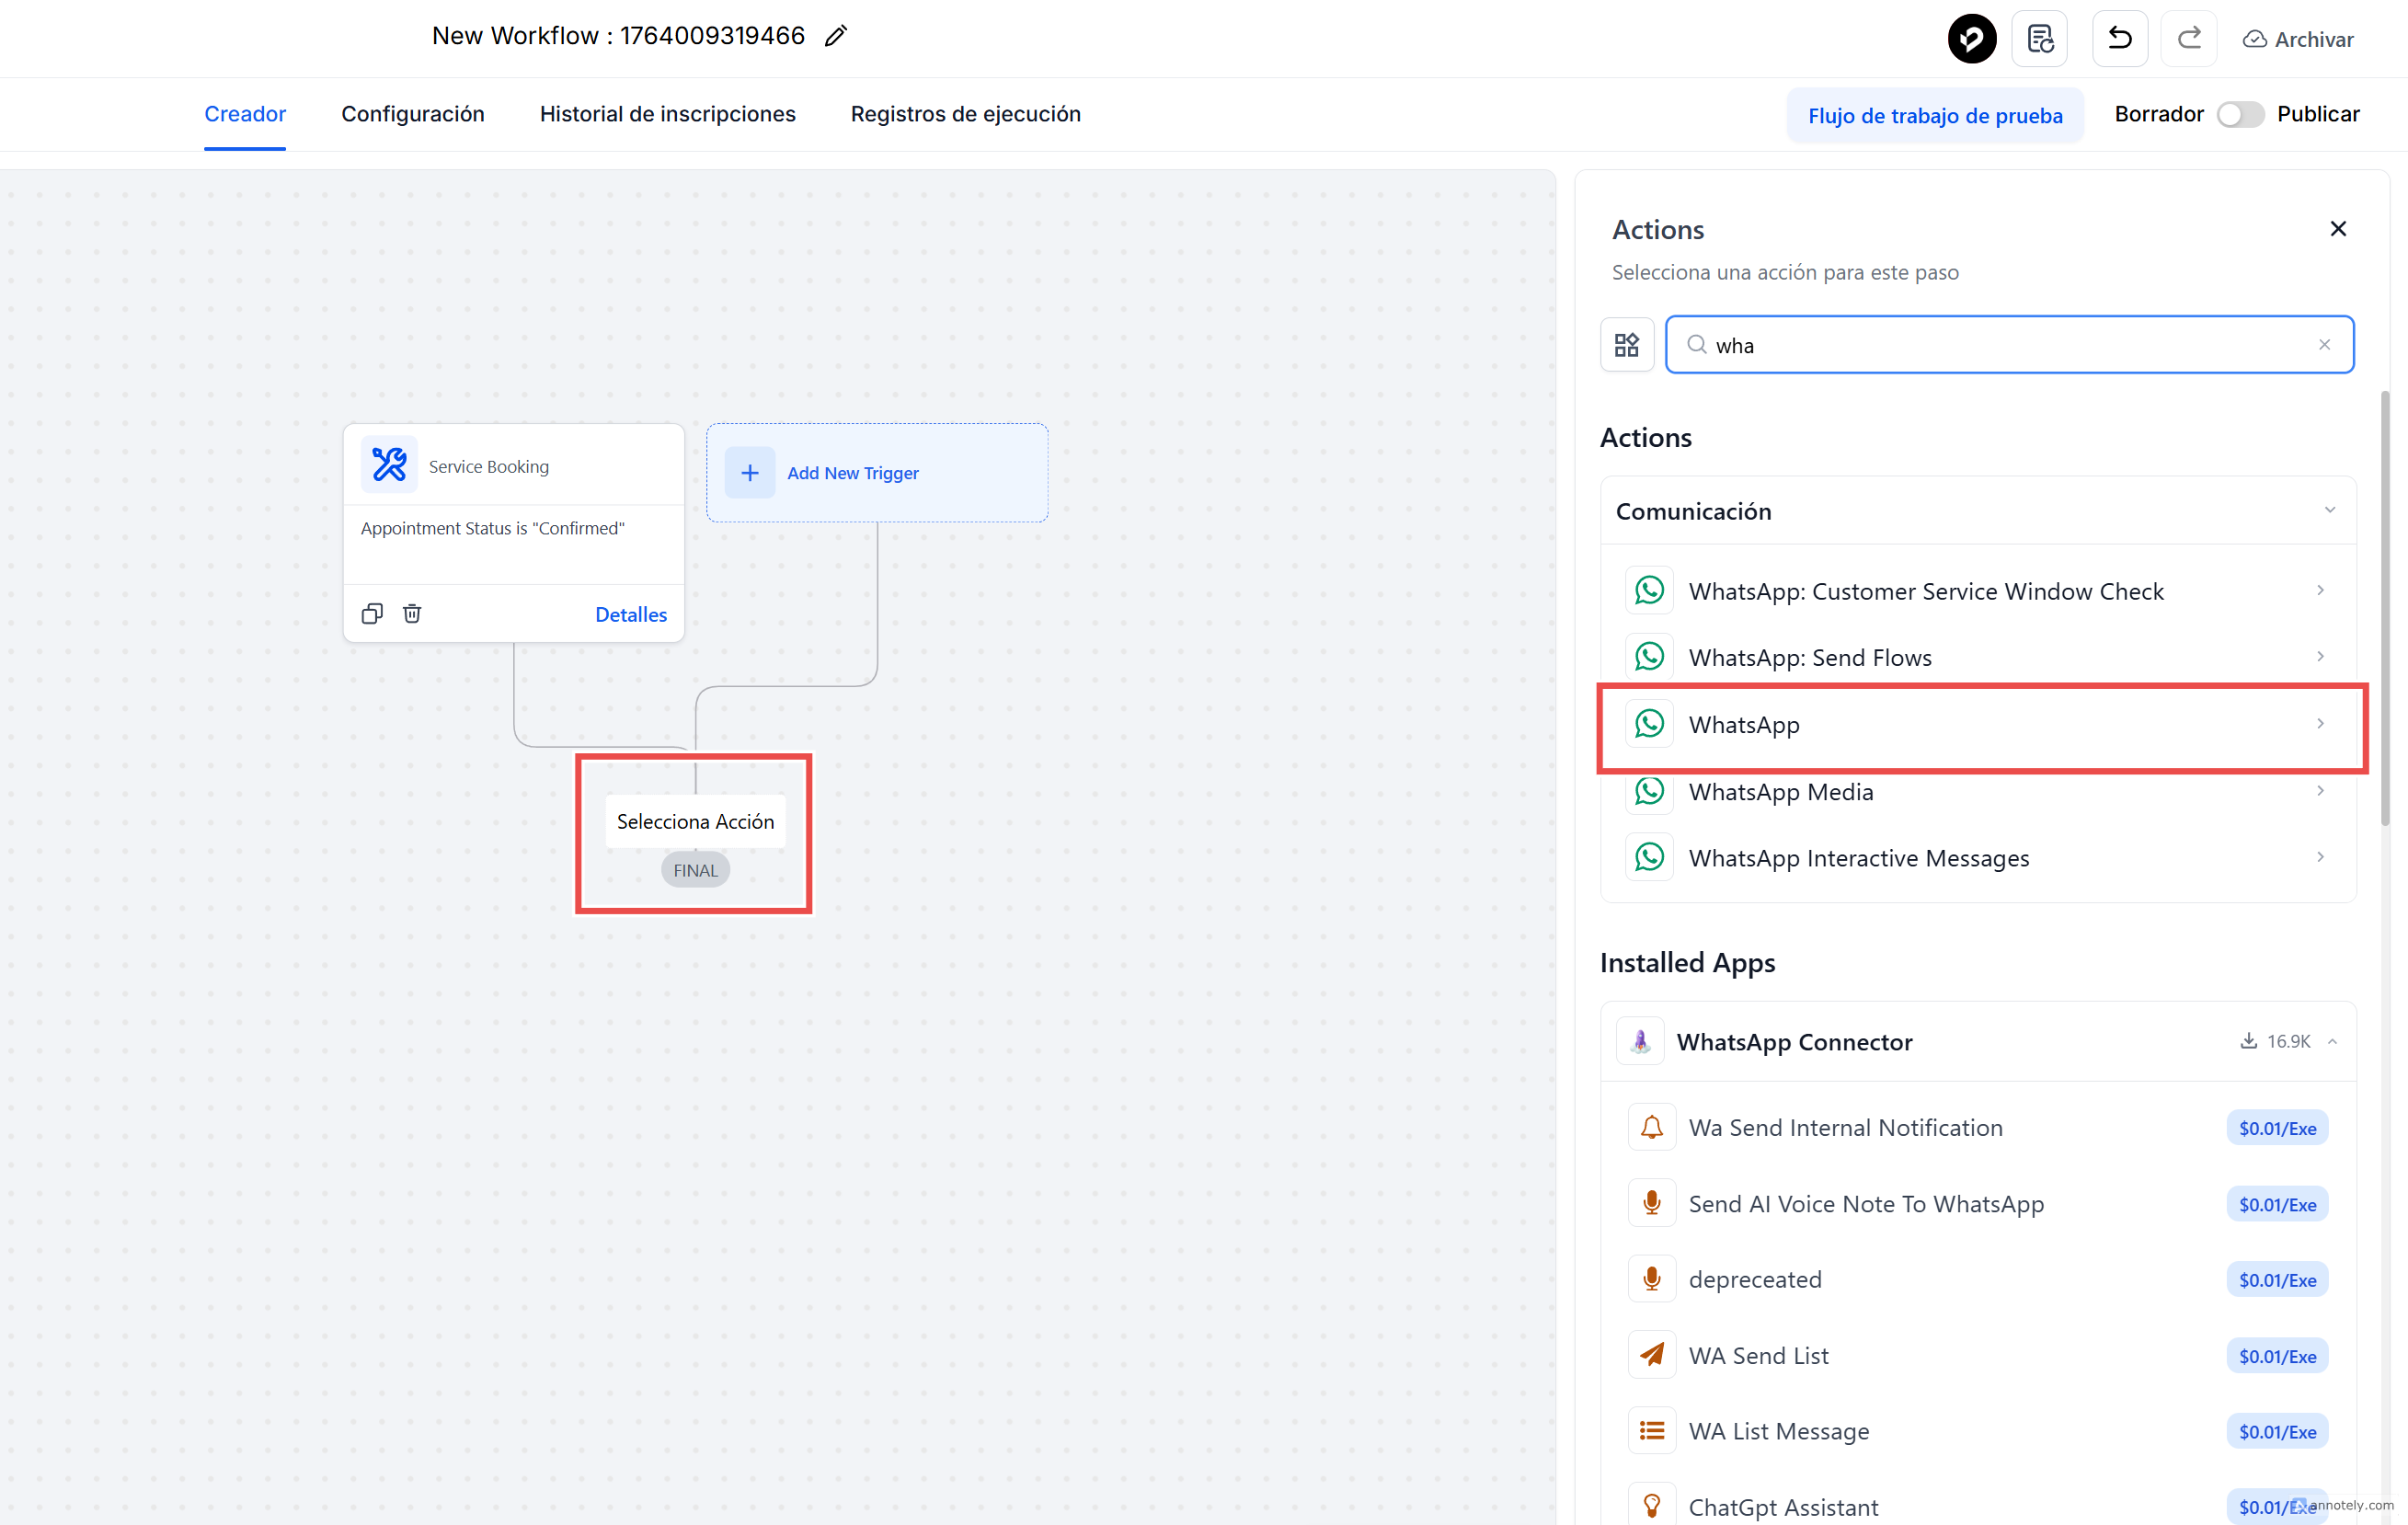Delete the Service Booking trigger with trash icon
This screenshot has height=1525, width=2408.
[x=412, y=614]
